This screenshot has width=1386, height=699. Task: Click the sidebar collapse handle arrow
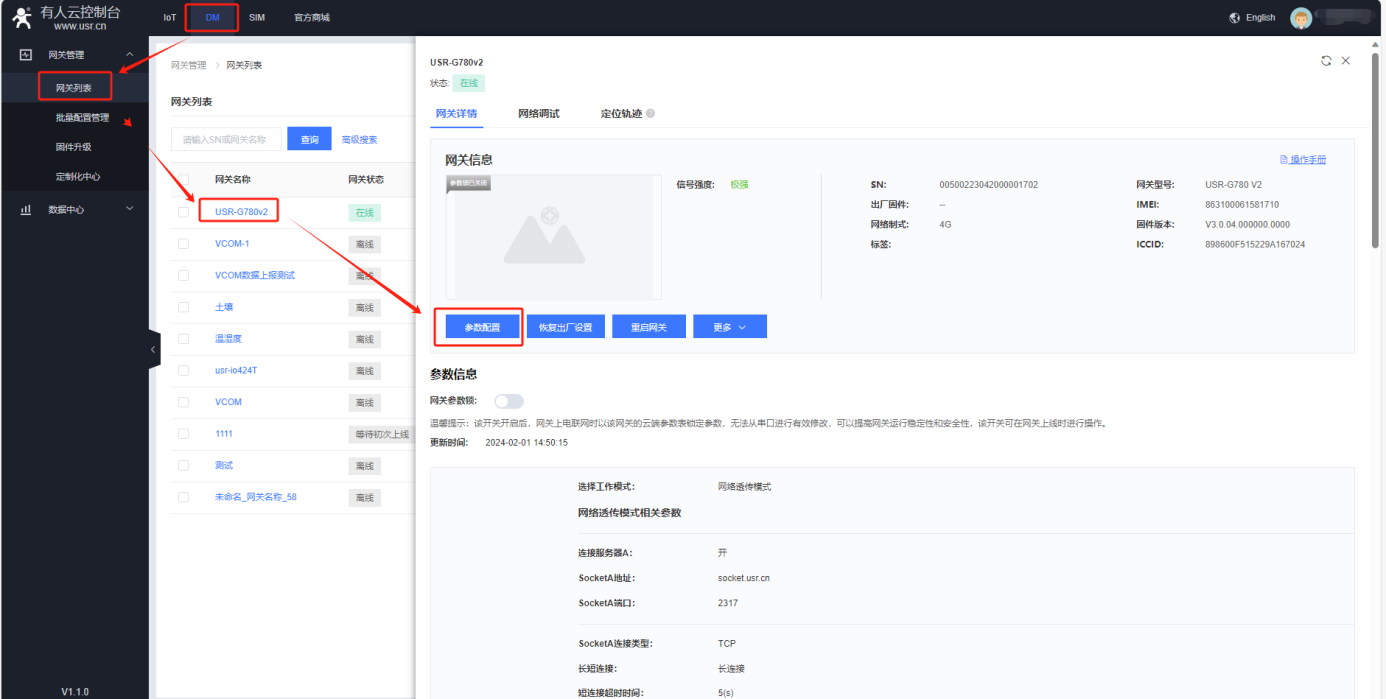tap(153, 350)
